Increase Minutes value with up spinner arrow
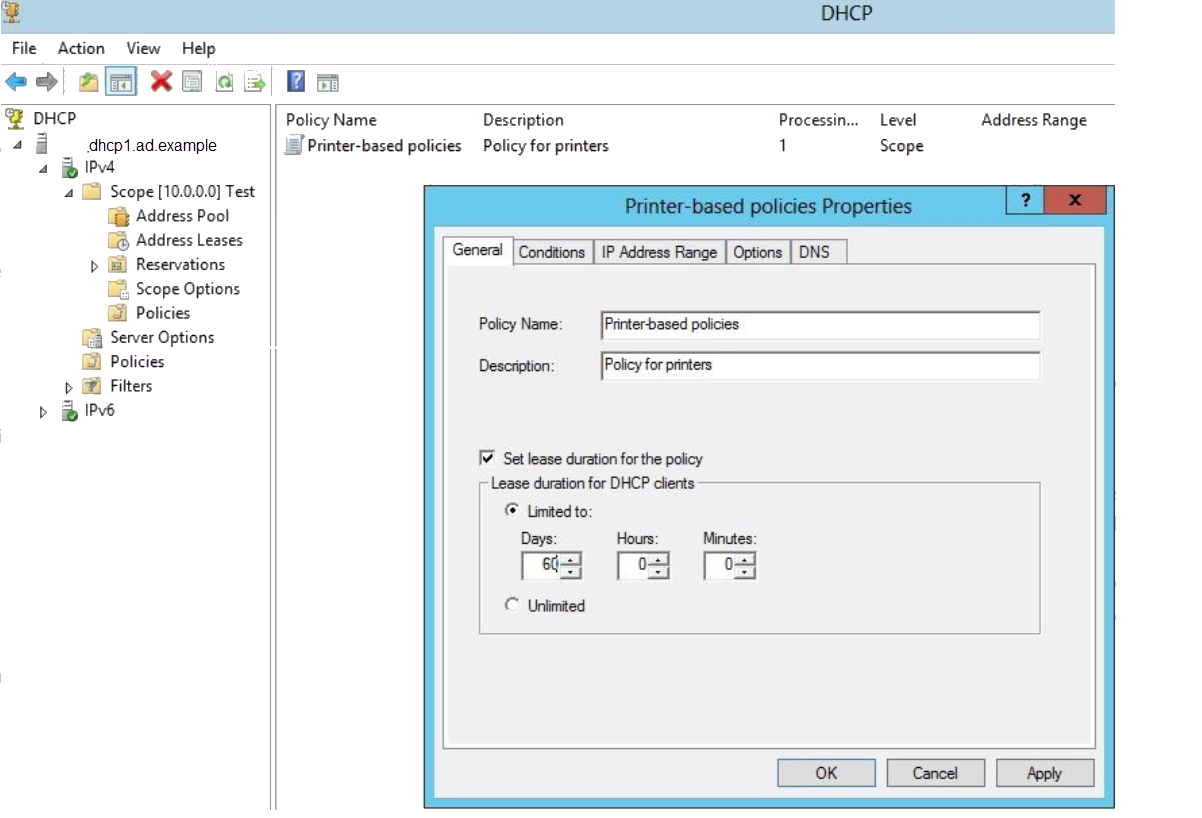 (x=745, y=560)
